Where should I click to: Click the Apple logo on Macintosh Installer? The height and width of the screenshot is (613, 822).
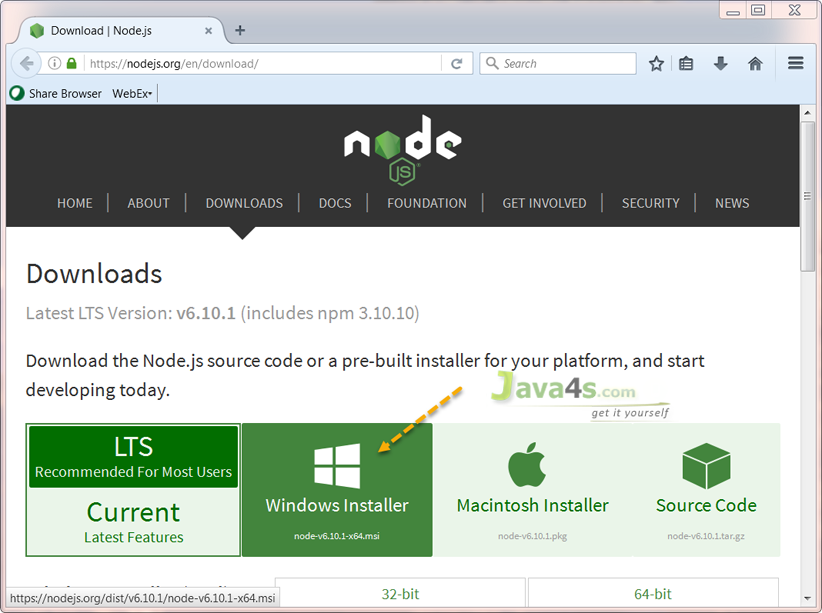527,465
